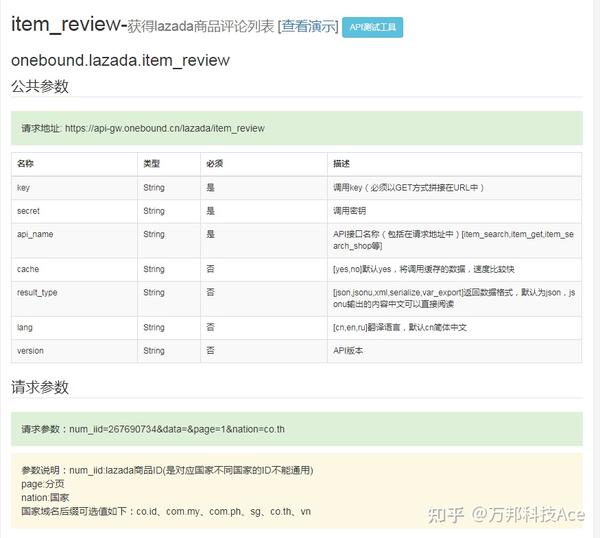The width and height of the screenshot is (600, 538).
Task: Click the 调用key description text
Action: coord(408,187)
